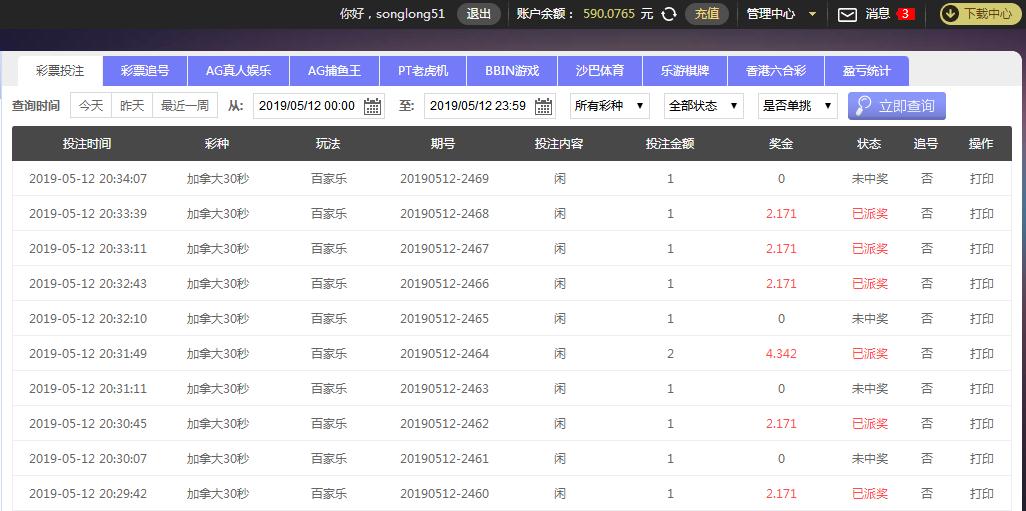Switch to the 彩票追号 tab
Viewport: 1026px width, 511px height.
pyautogui.click(x=145, y=71)
